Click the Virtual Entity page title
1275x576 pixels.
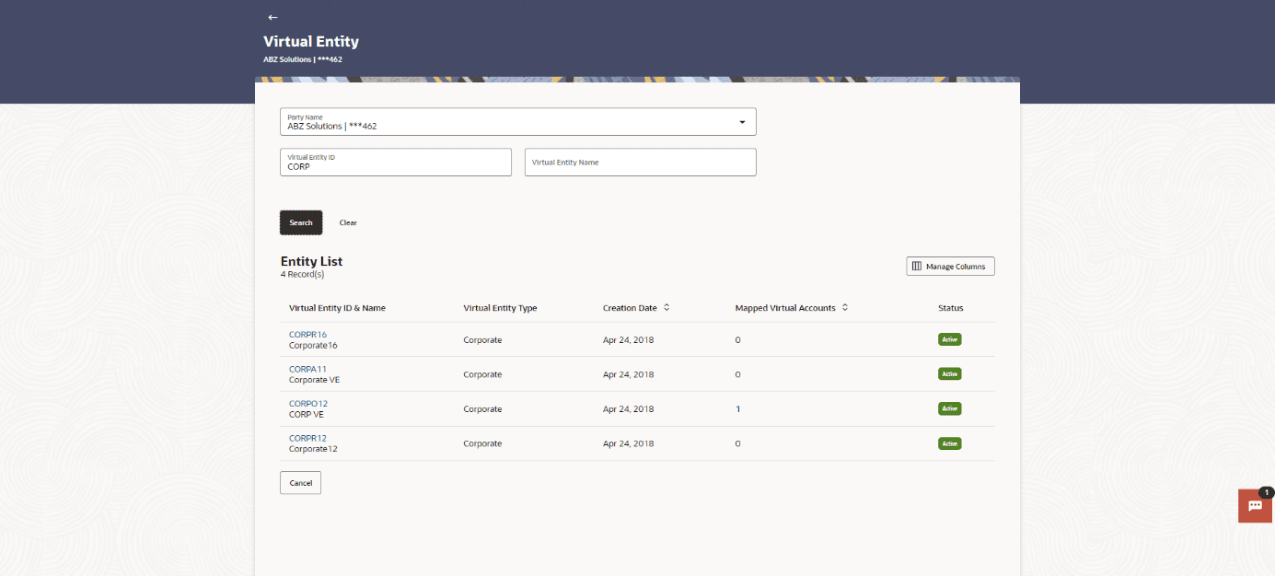(x=311, y=42)
